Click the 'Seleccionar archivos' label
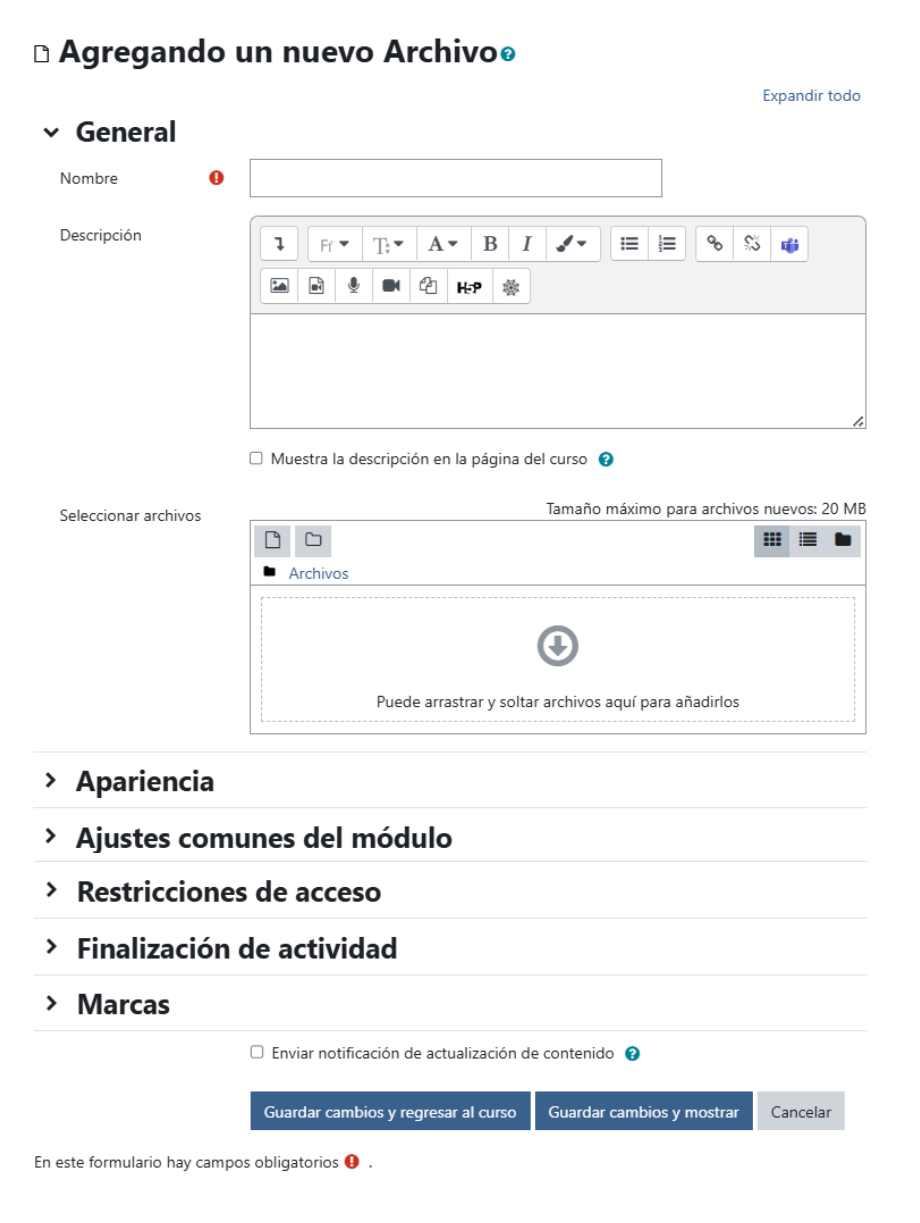The width and height of the screenshot is (920, 1223). pos(130,516)
